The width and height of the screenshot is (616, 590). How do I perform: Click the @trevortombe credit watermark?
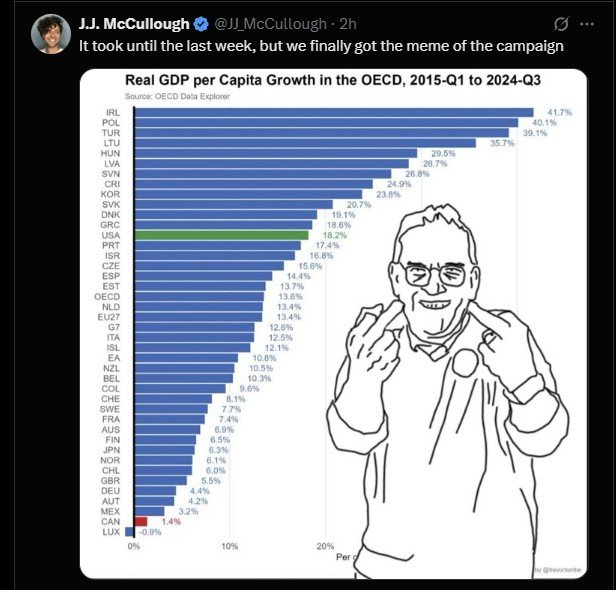click(x=559, y=570)
